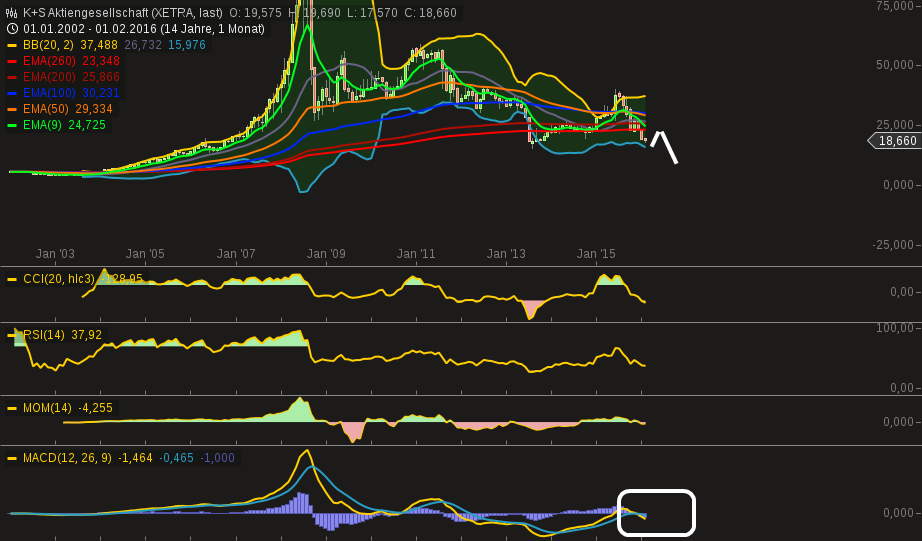The image size is (922, 541).
Task: Click the Jan '09 time axis label
Action: 326,254
